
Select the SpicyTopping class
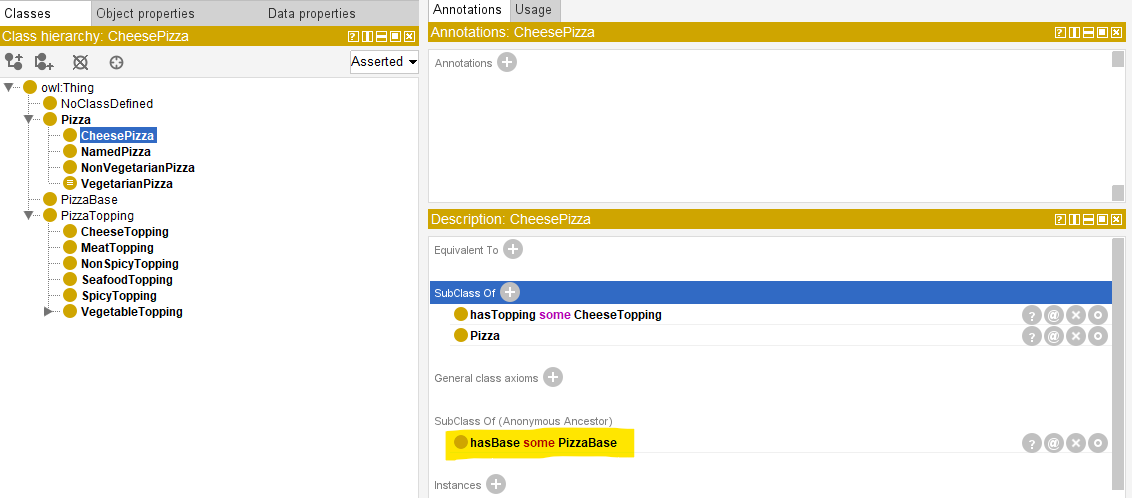click(118, 296)
